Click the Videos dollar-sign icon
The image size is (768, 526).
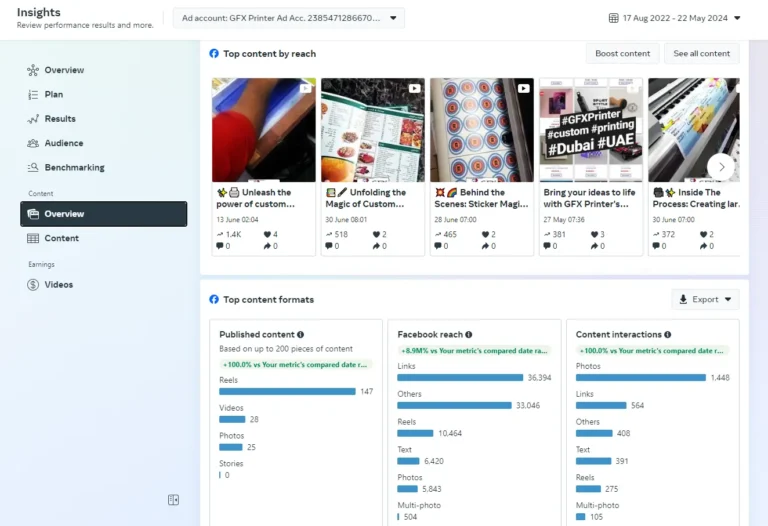tap(33, 285)
